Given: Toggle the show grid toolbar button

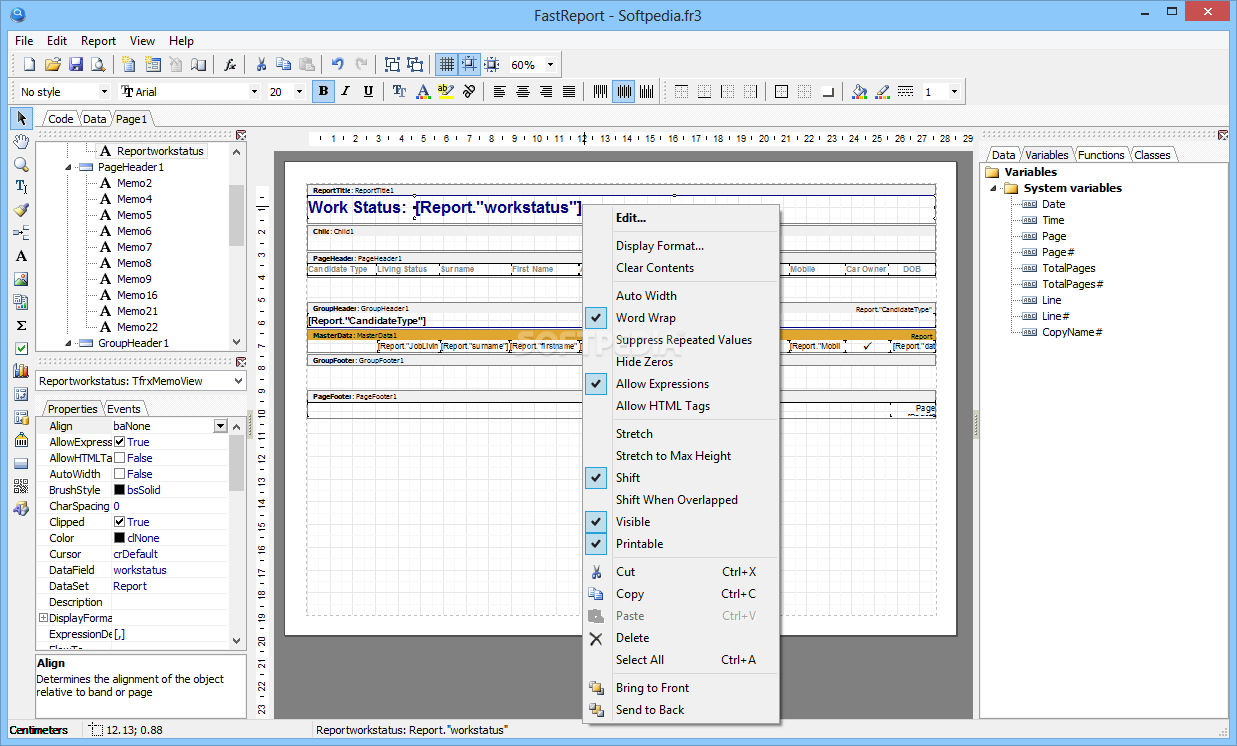Looking at the screenshot, I should tap(446, 65).
